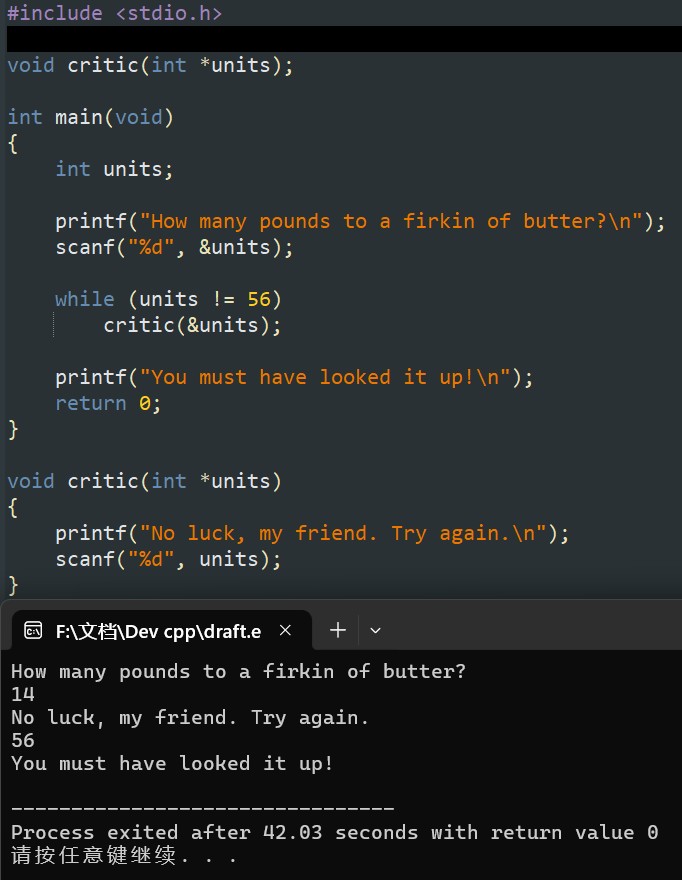Viewport: 682px width, 880px height.
Task: Click the critic prototype line with semicolon
Action: 150,65
